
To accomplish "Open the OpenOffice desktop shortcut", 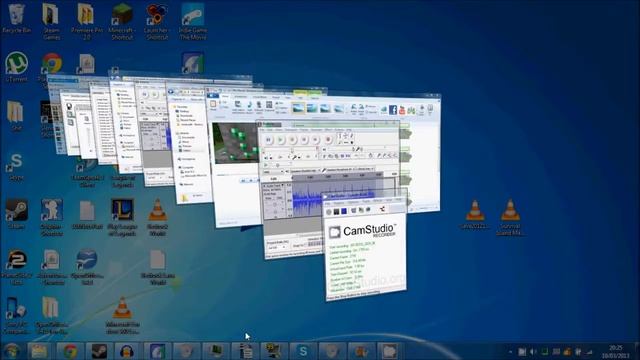I will point(87,266).
